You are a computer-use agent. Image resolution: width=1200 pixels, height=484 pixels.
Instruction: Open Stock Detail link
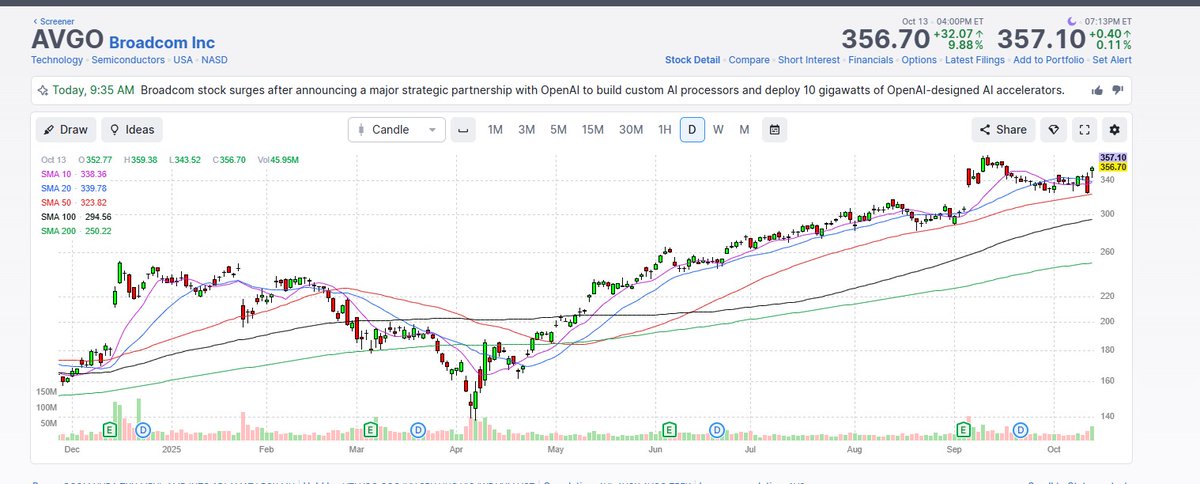tap(693, 60)
